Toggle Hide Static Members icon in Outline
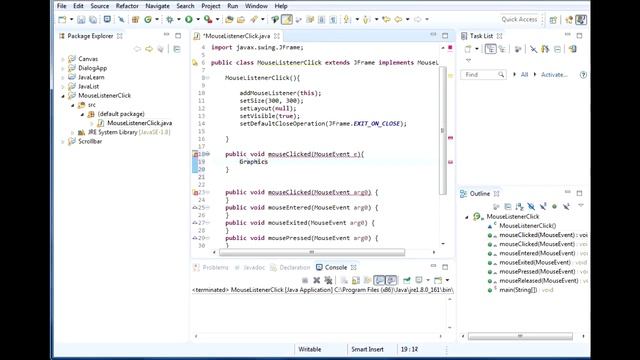640x360 pixels. pyautogui.click(x=543, y=207)
